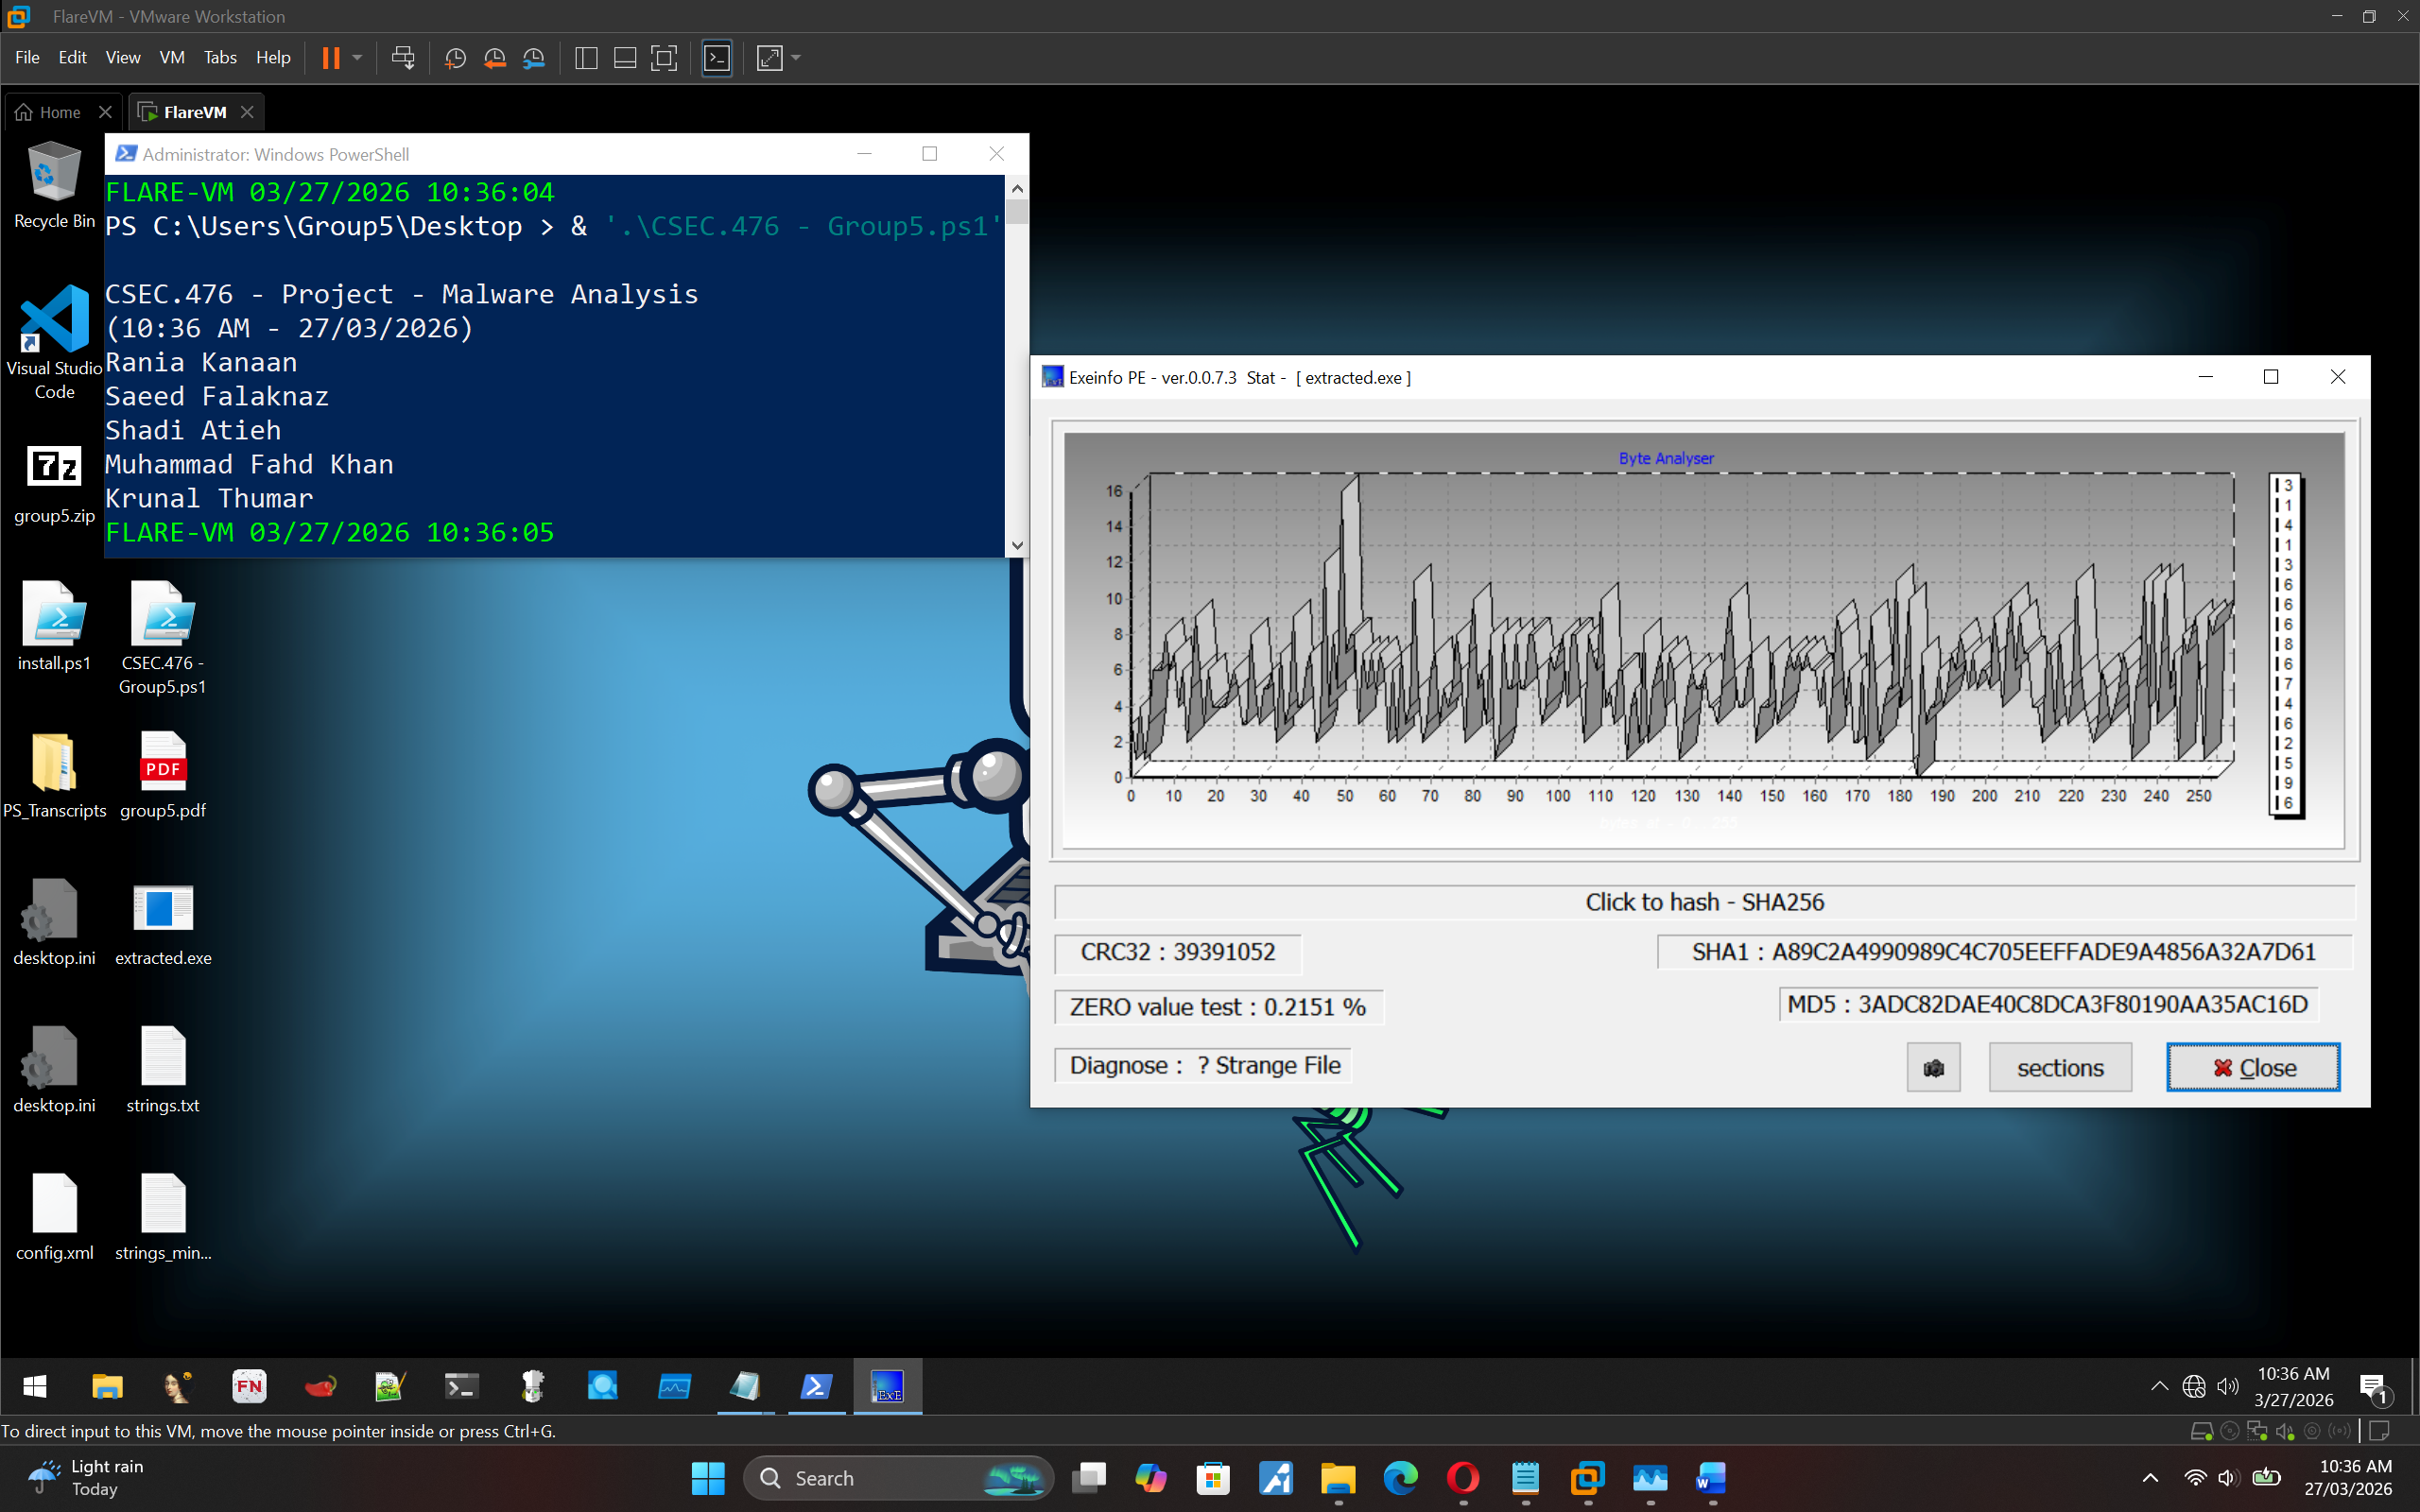
Task: Revert to previous snapshot icon
Action: click(494, 58)
